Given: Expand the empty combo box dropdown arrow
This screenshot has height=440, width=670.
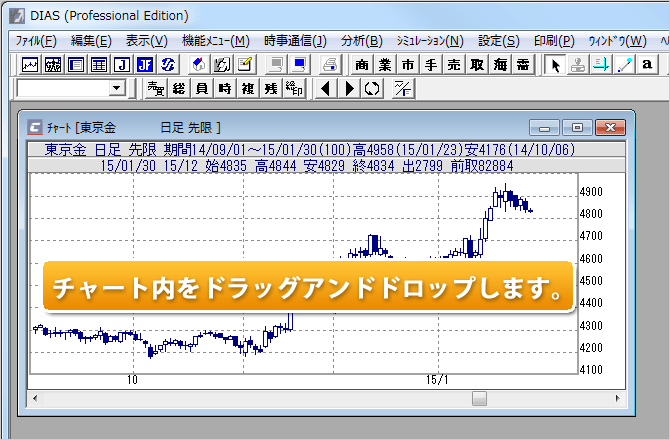Looking at the screenshot, I should coord(118,89).
